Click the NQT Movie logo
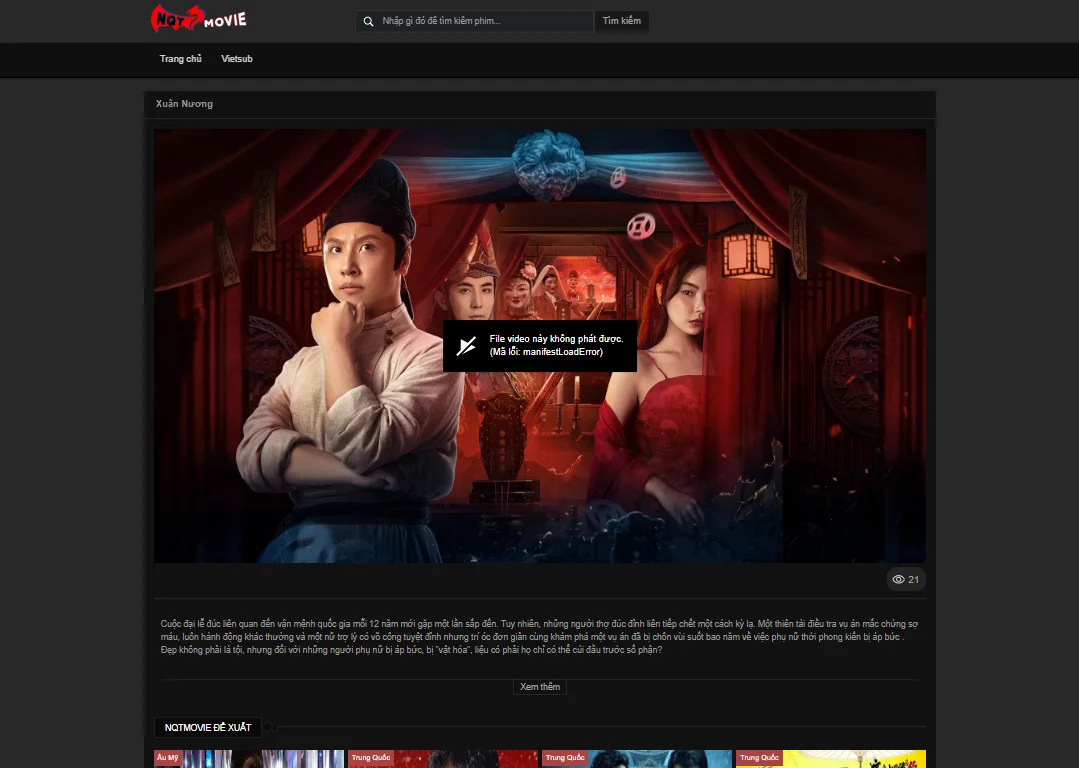Viewport: 1079px width, 768px height. click(198, 19)
